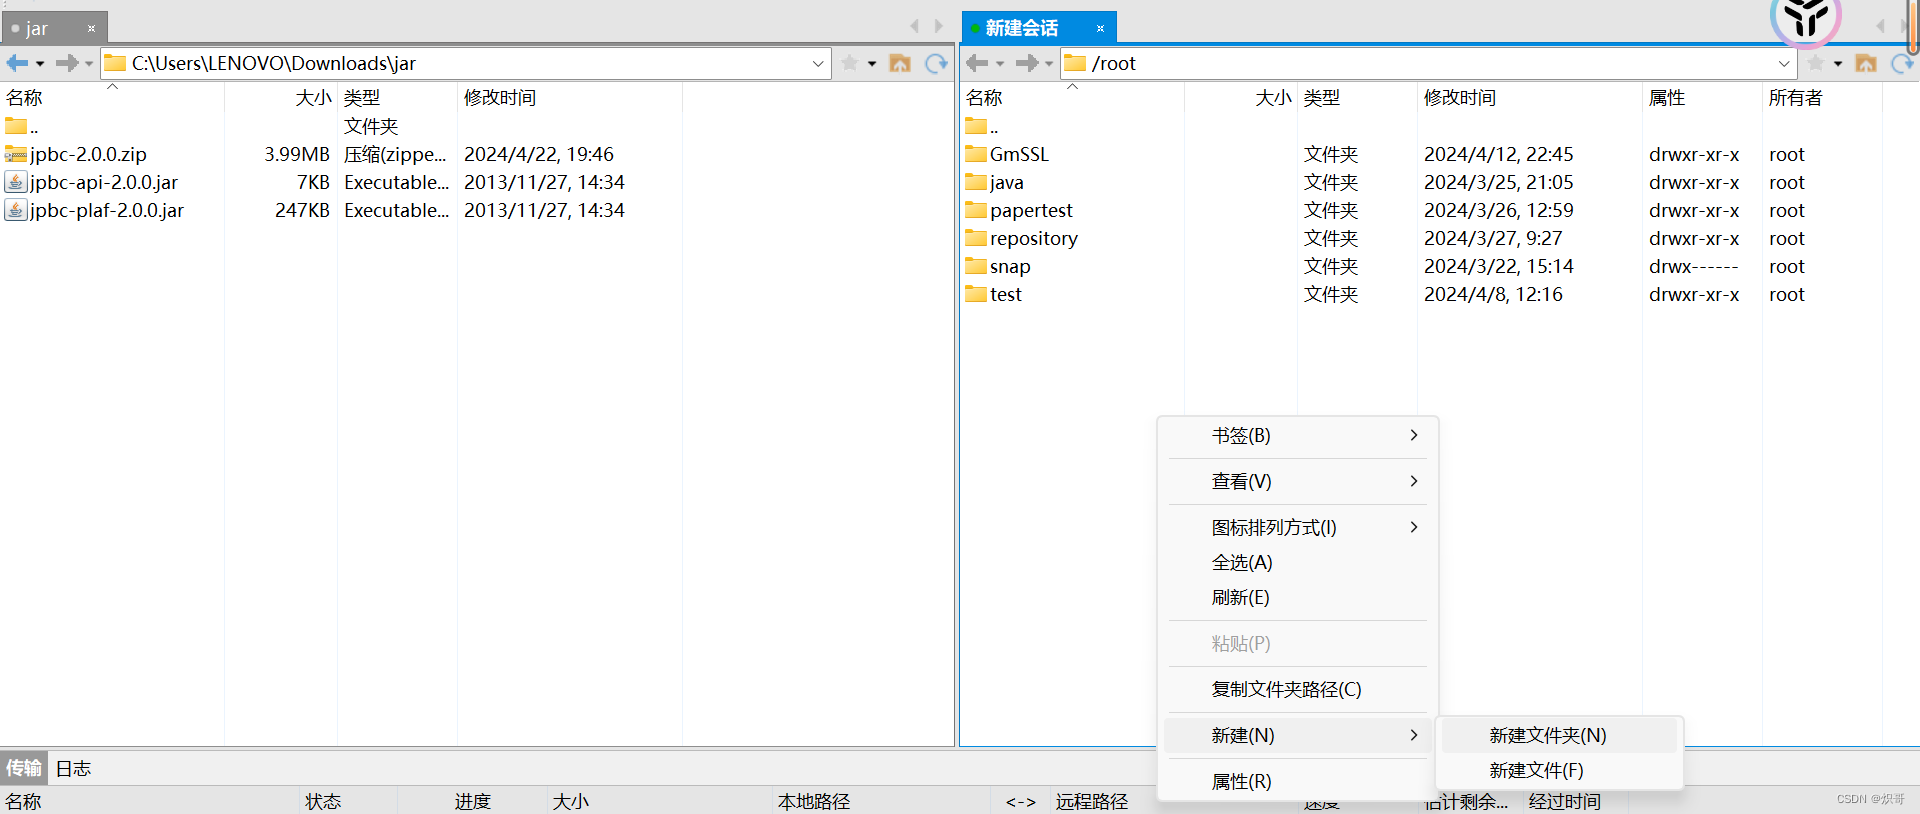The image size is (1920, 814).
Task: Click the 状态 column header in transfer panel
Action: pyautogui.click(x=349, y=802)
